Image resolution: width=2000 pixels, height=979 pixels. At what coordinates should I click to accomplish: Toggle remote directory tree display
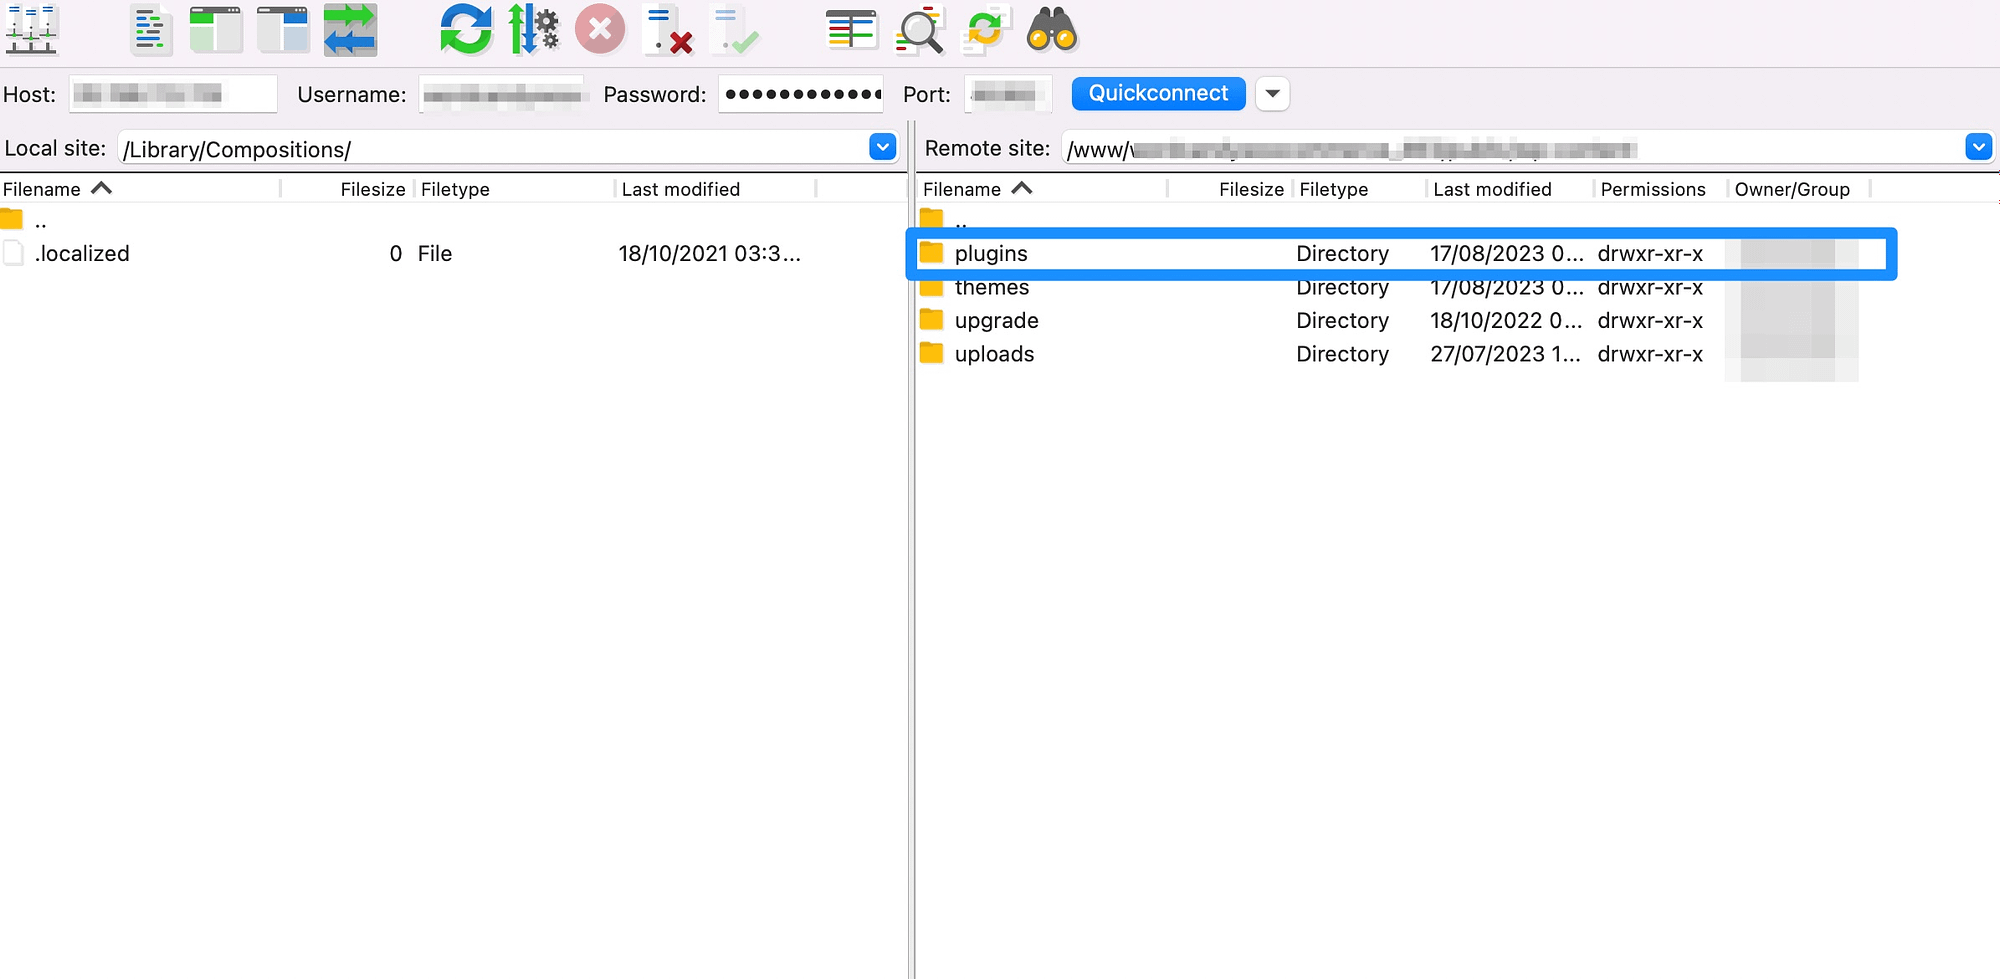(x=283, y=30)
